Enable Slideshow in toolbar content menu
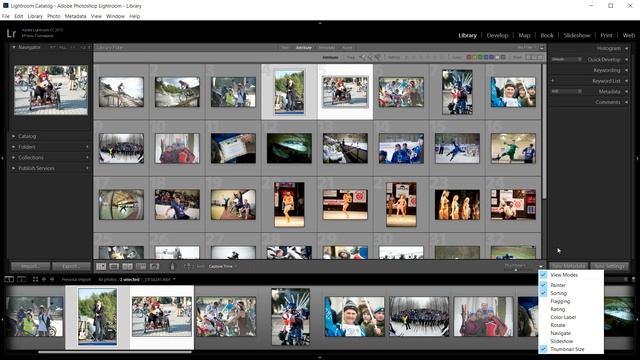 [562, 341]
